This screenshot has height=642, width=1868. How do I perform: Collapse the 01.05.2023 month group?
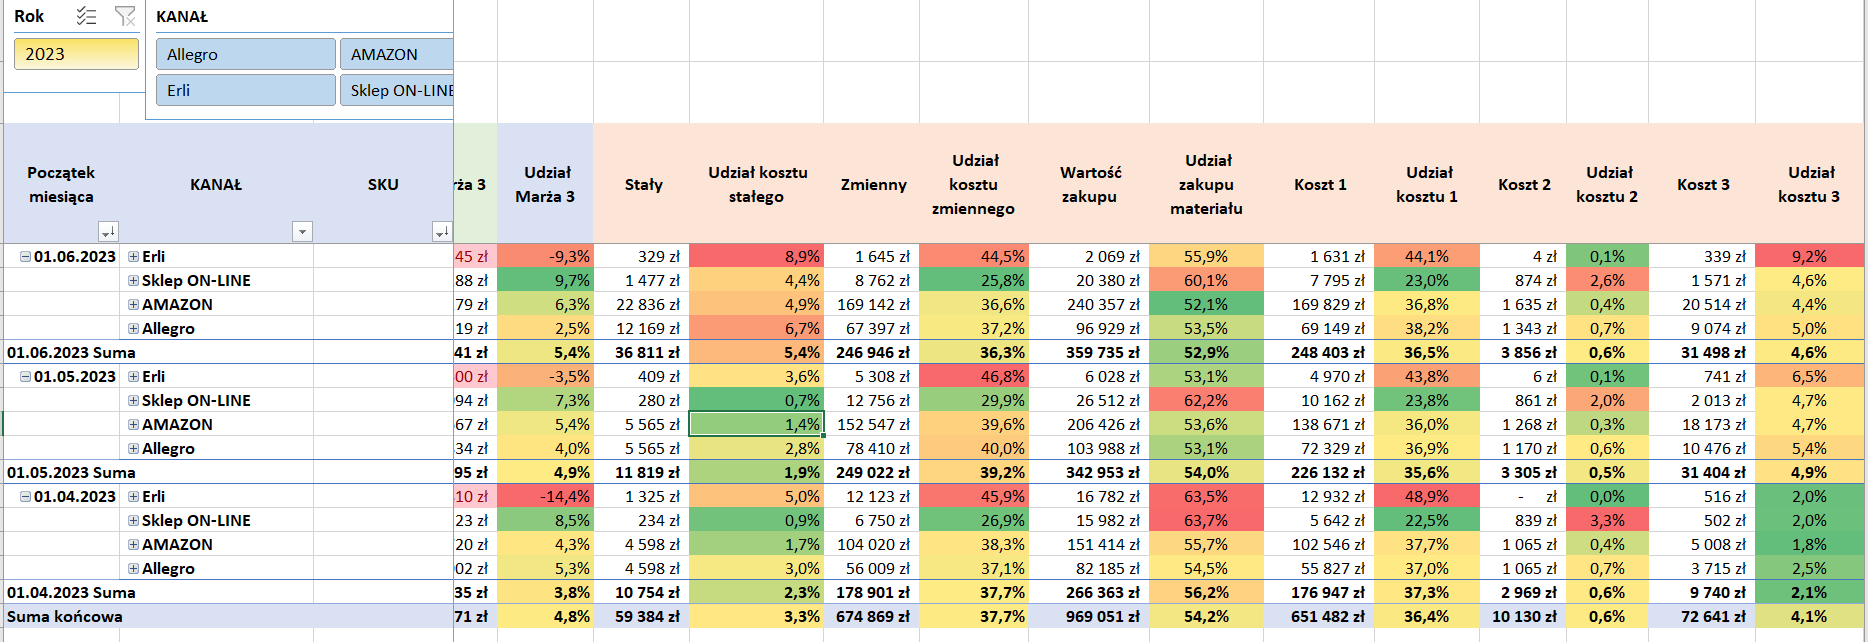pyautogui.click(x=25, y=377)
